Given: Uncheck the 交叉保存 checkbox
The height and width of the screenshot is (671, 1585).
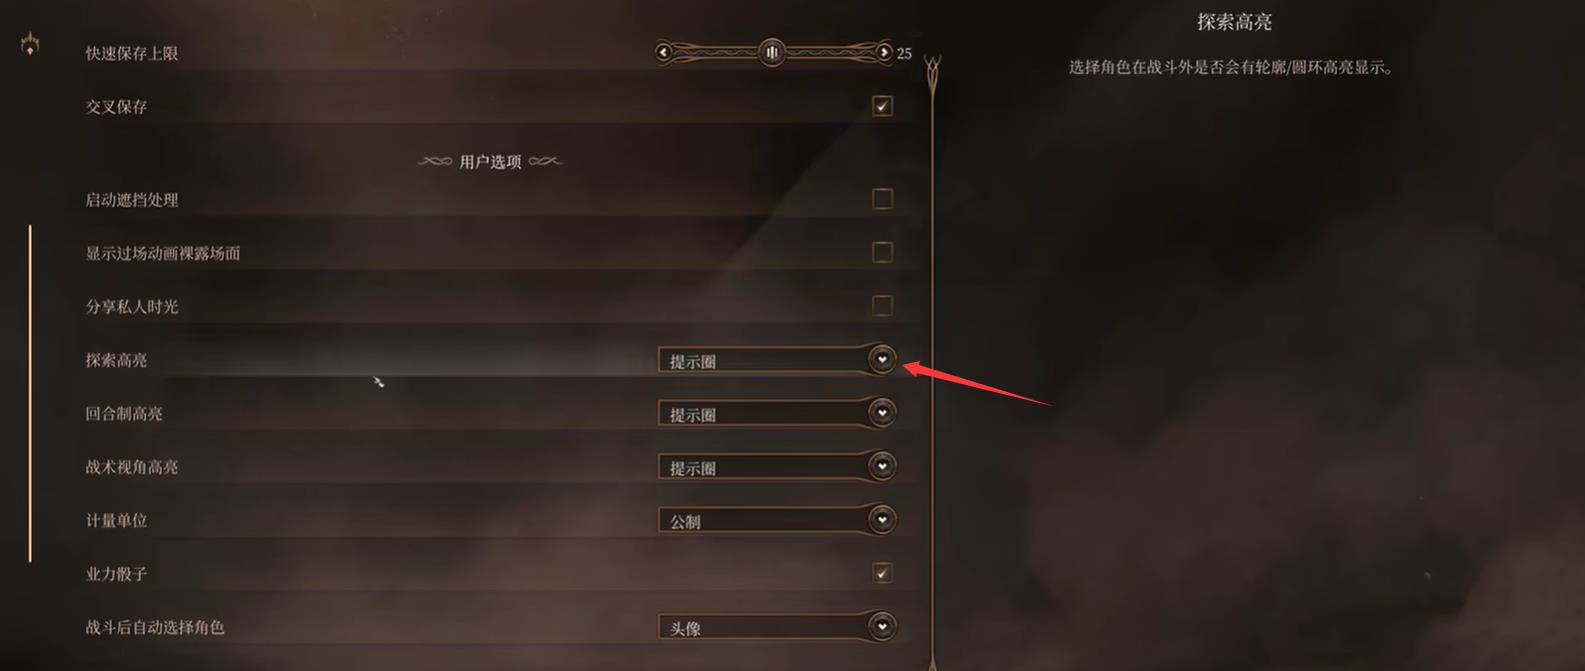Looking at the screenshot, I should 882,106.
